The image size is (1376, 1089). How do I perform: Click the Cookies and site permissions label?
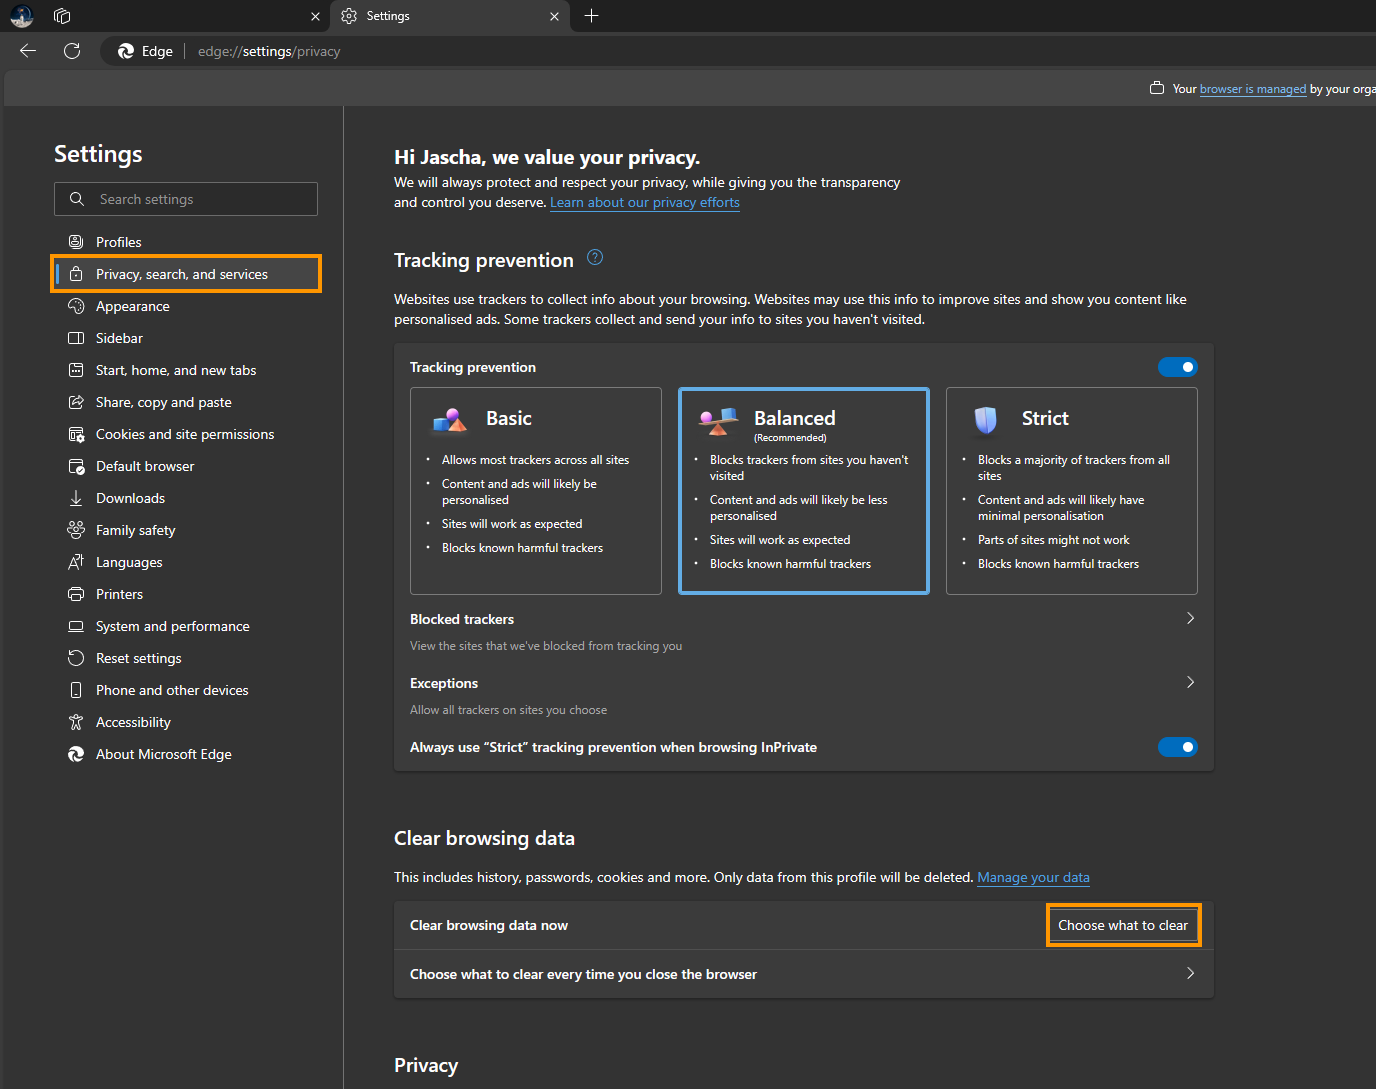pos(185,434)
